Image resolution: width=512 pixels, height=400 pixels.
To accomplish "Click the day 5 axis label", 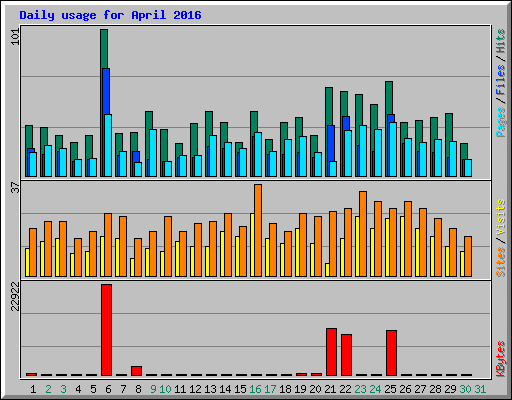I will pos(93,389).
